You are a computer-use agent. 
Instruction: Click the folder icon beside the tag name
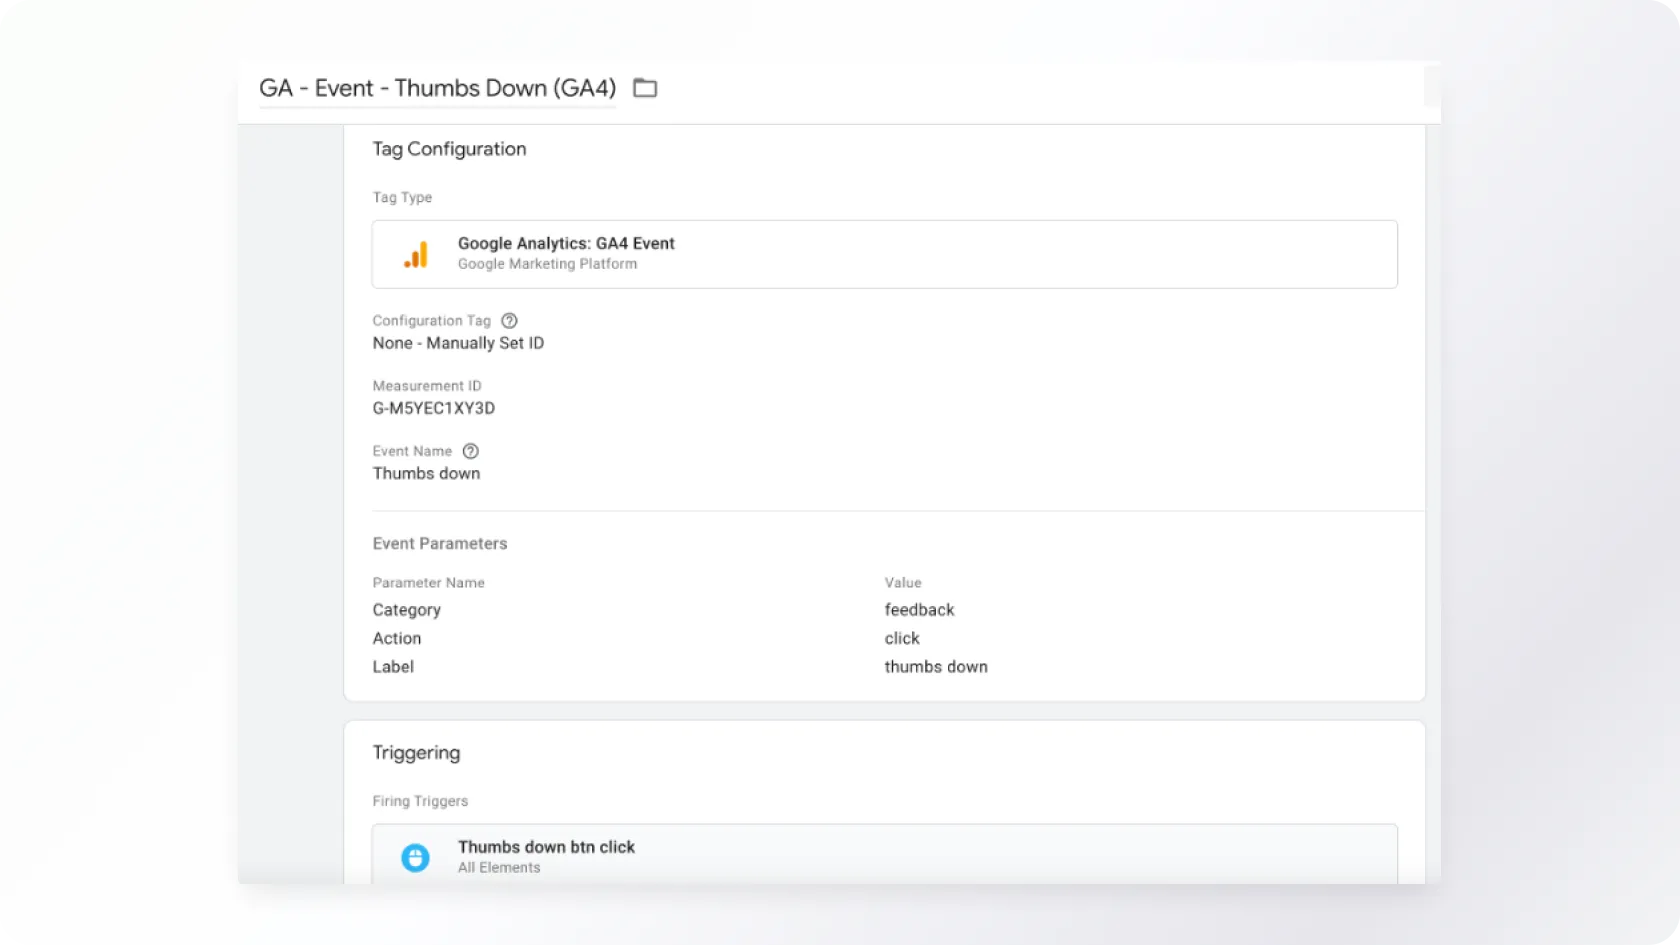click(645, 88)
